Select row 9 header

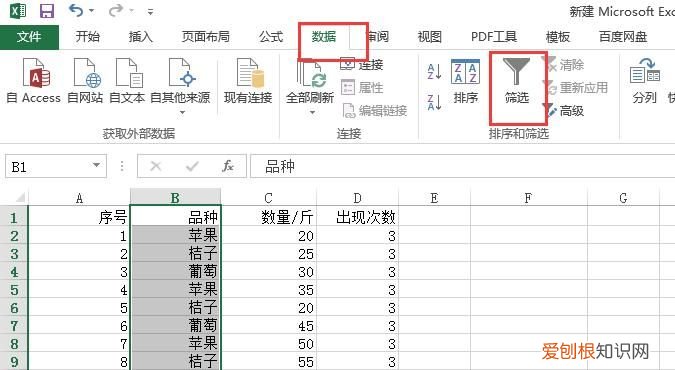tap(14, 361)
